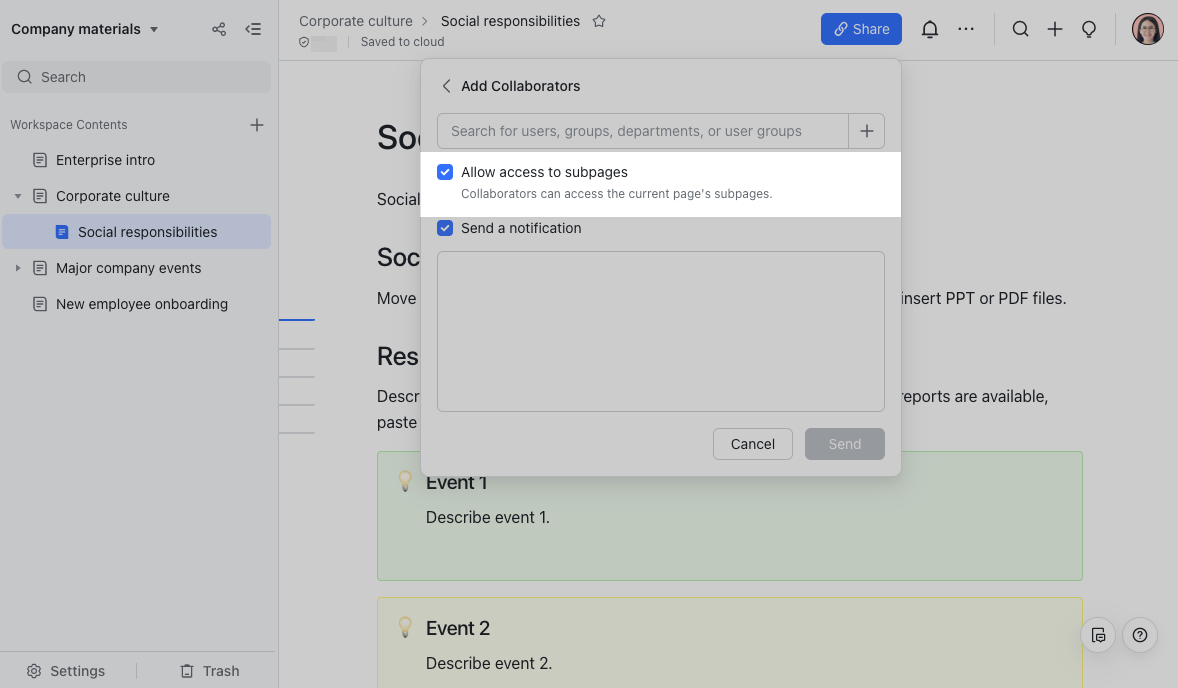Collapse the Corporate culture tree node
Image resolution: width=1178 pixels, height=688 pixels.
tap(18, 196)
